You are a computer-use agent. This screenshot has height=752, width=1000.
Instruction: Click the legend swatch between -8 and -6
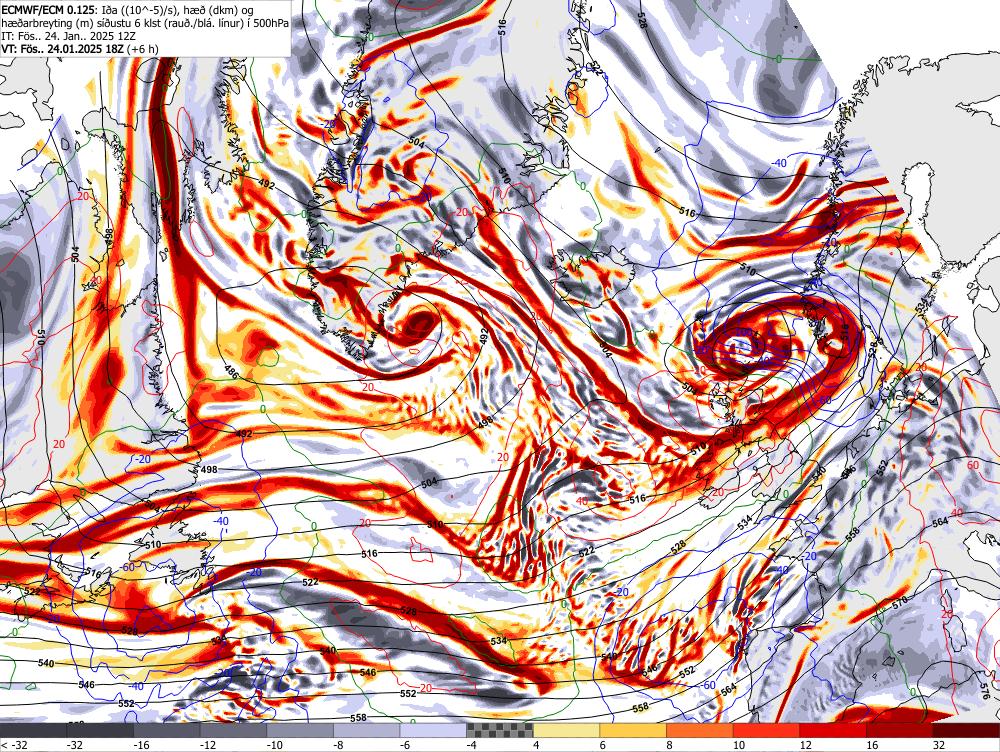point(367,730)
